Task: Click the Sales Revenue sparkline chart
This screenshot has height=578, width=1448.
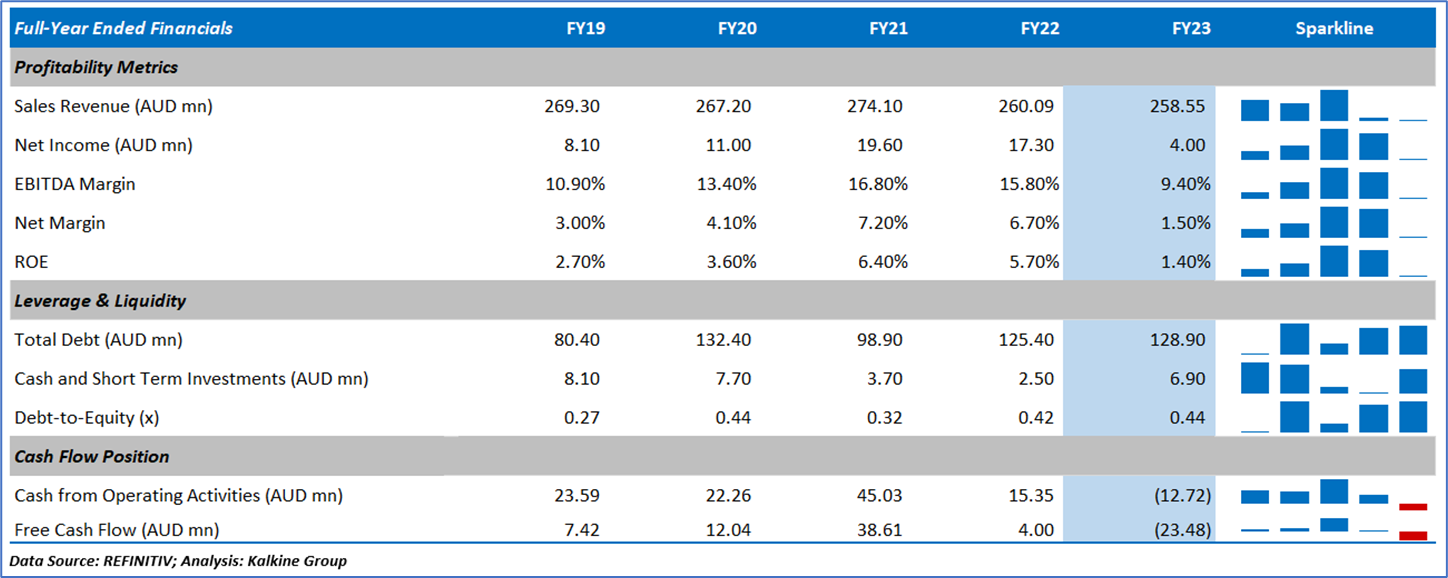Action: tap(1333, 106)
